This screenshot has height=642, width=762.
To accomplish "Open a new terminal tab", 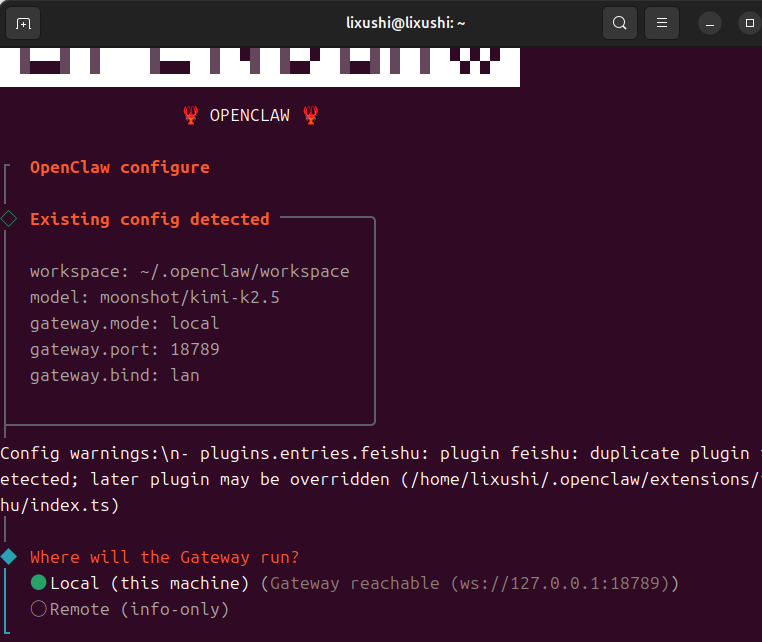I will pos(23,23).
